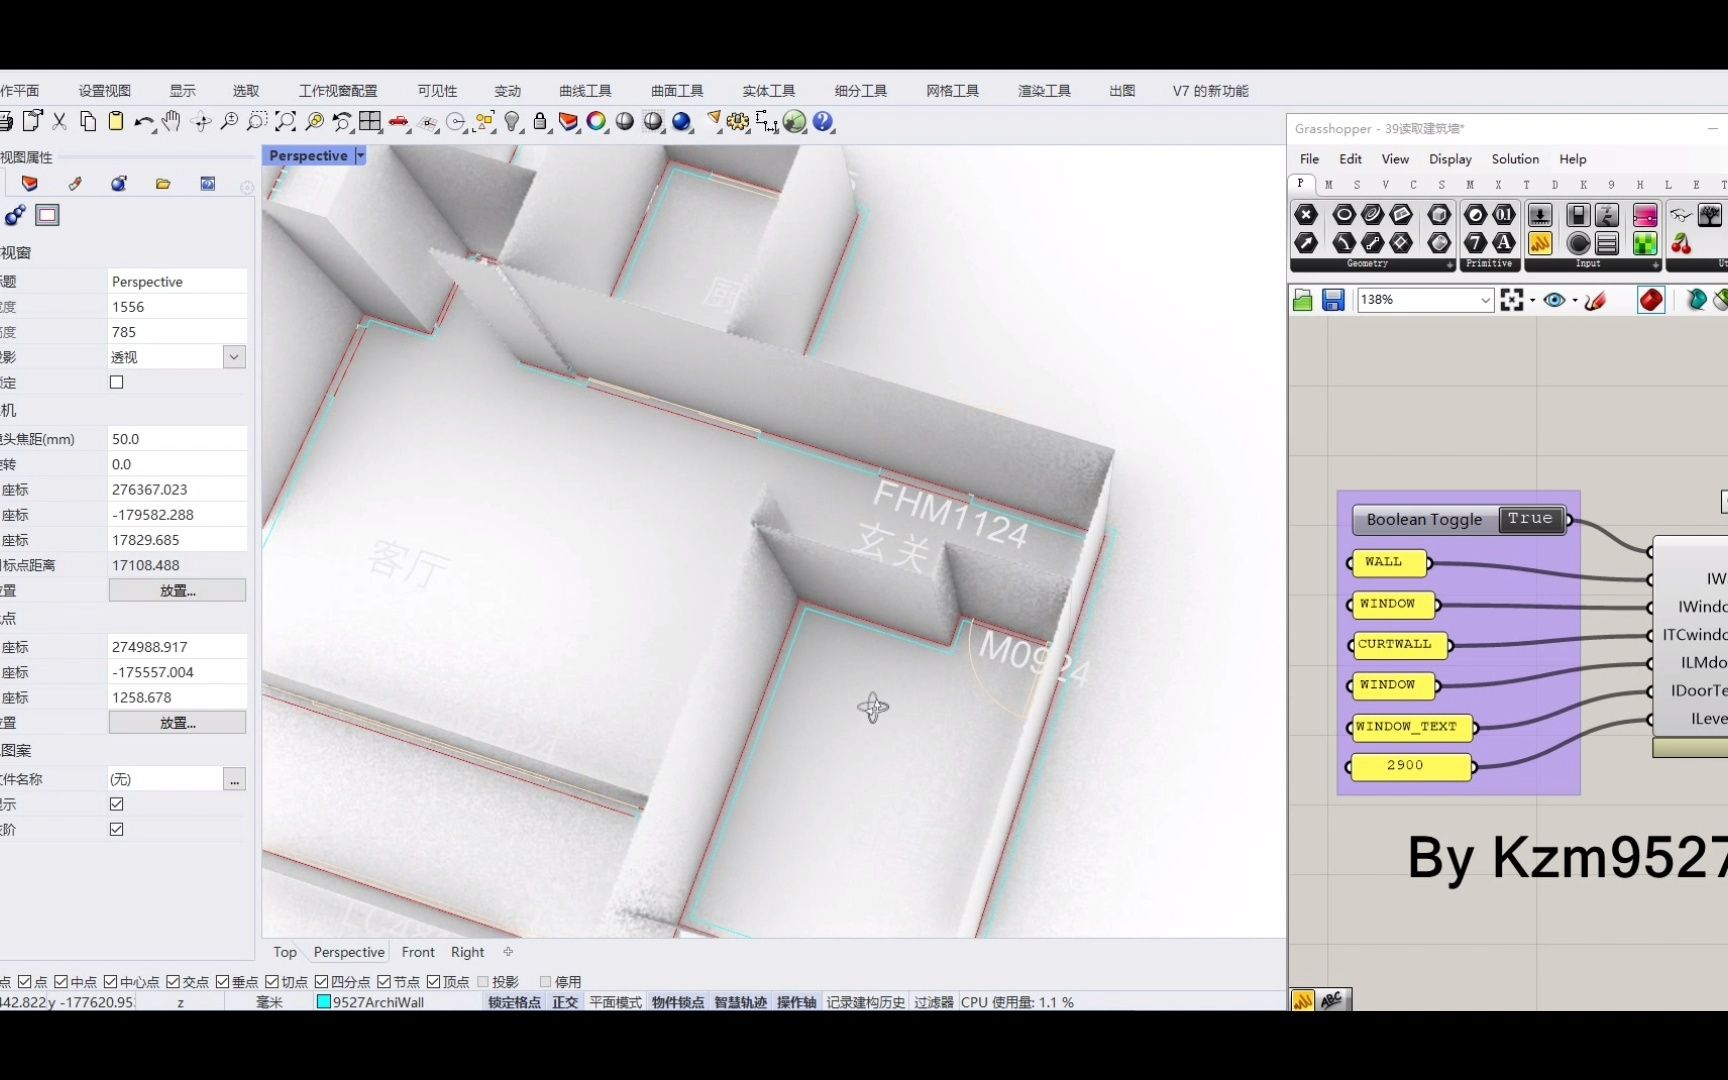
Task: Select the Rotate view tool
Action: coord(201,121)
